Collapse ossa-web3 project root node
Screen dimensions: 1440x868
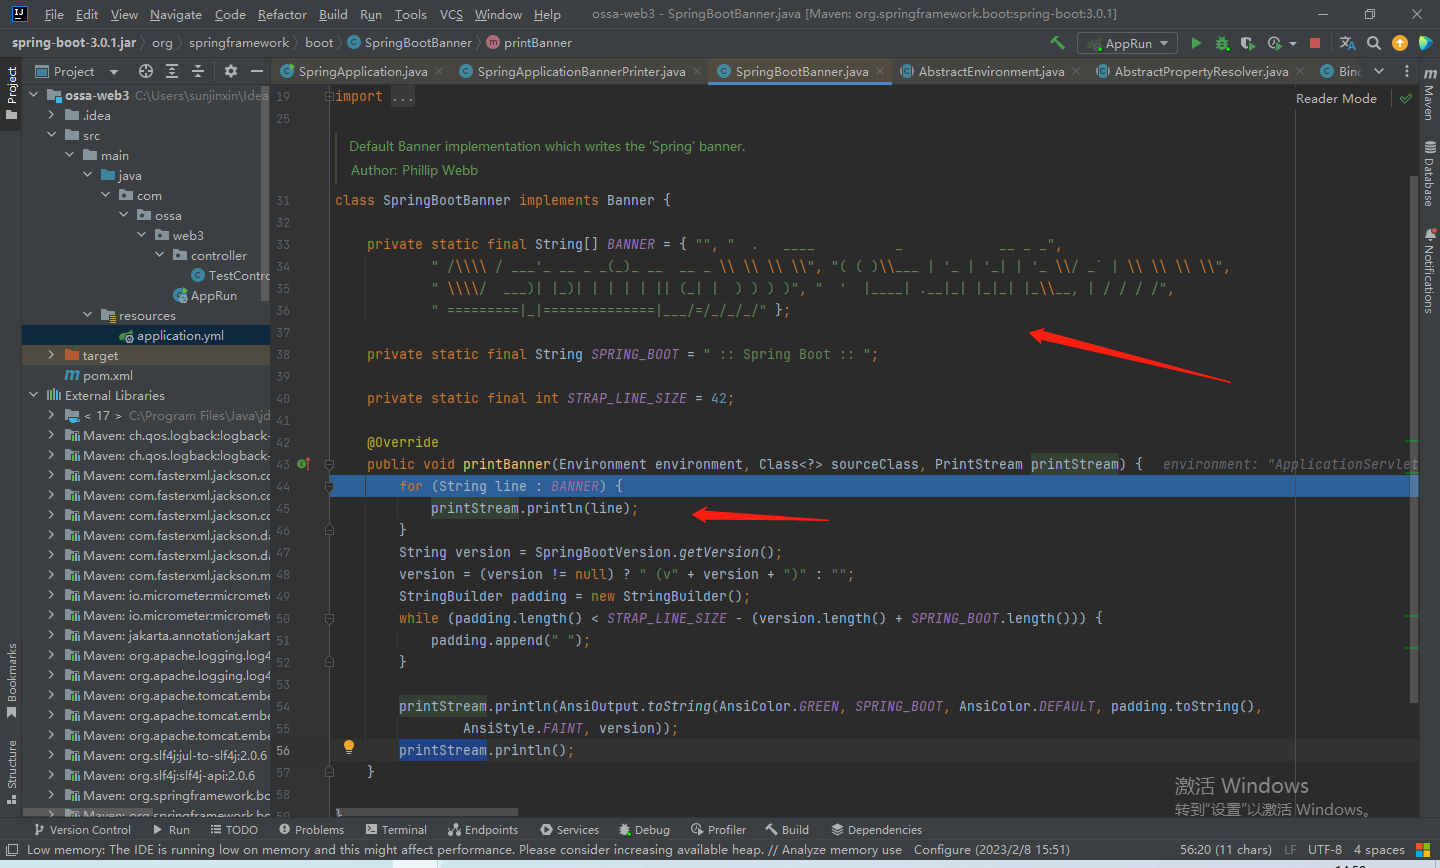click(33, 95)
